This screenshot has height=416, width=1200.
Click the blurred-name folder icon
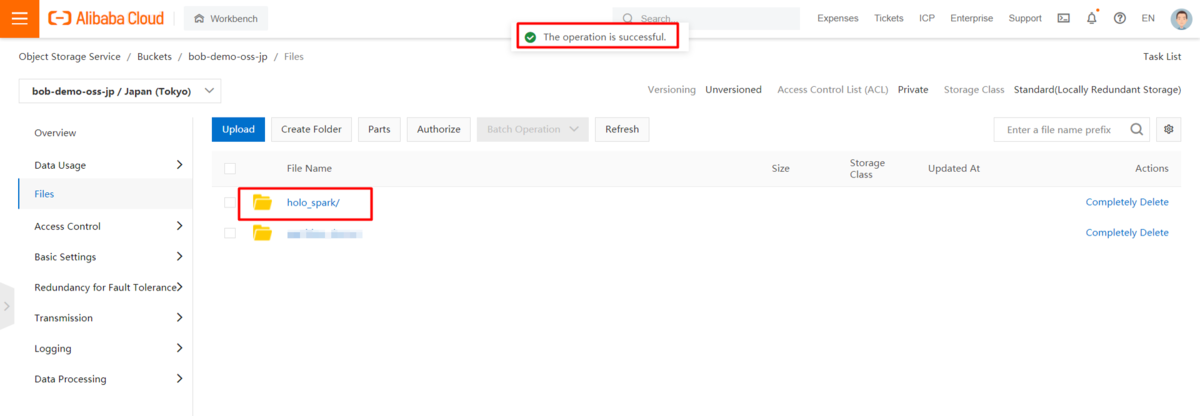point(262,233)
